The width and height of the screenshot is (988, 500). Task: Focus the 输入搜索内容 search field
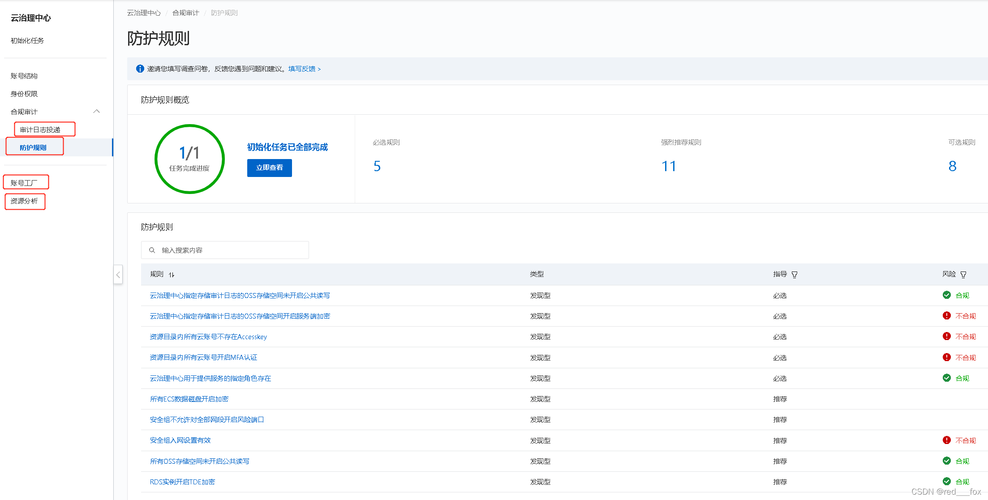(x=225, y=250)
